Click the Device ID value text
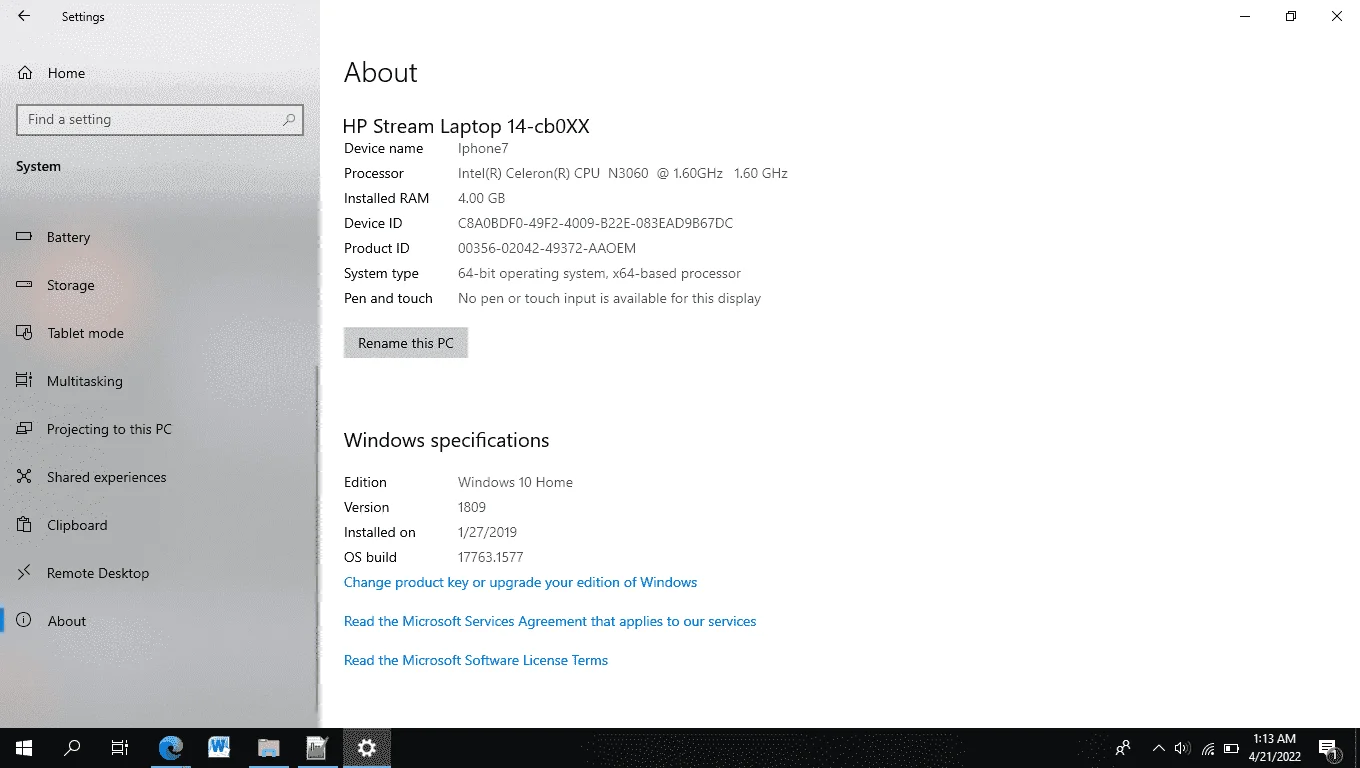The width and height of the screenshot is (1360, 768). [595, 223]
